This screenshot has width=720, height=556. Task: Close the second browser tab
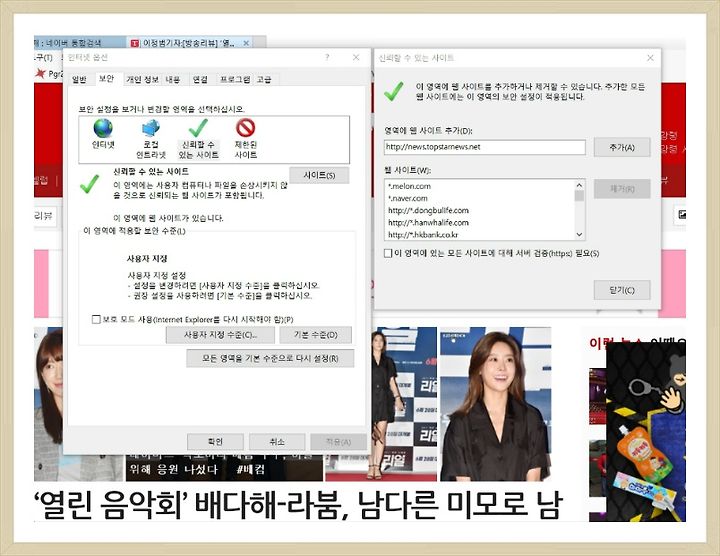(x=246, y=43)
